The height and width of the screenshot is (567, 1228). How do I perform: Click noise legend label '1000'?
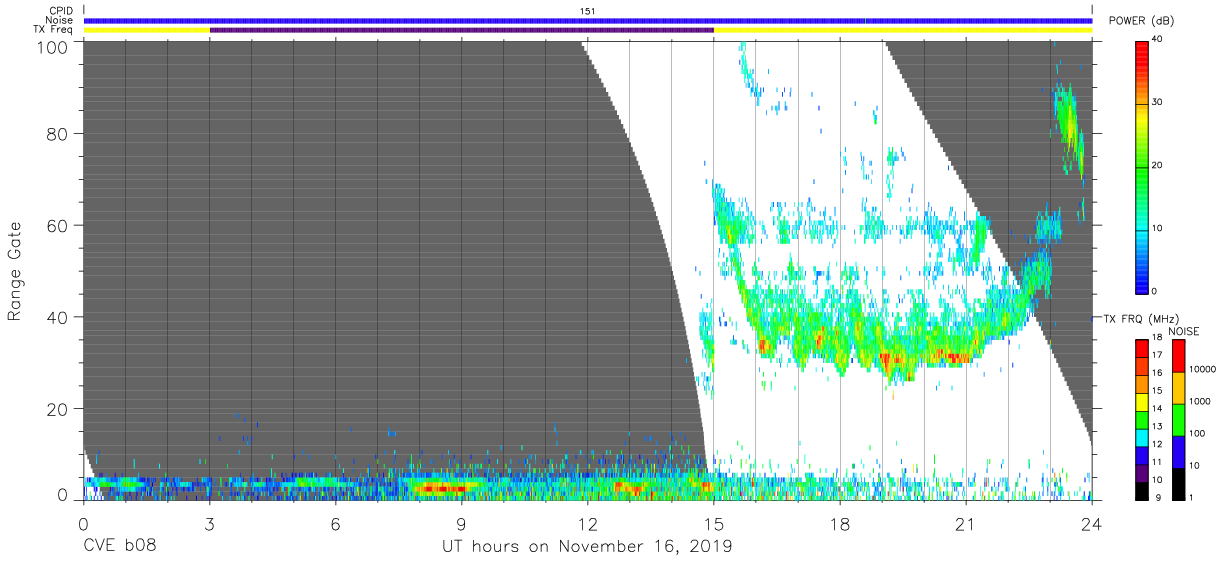(x=1199, y=401)
